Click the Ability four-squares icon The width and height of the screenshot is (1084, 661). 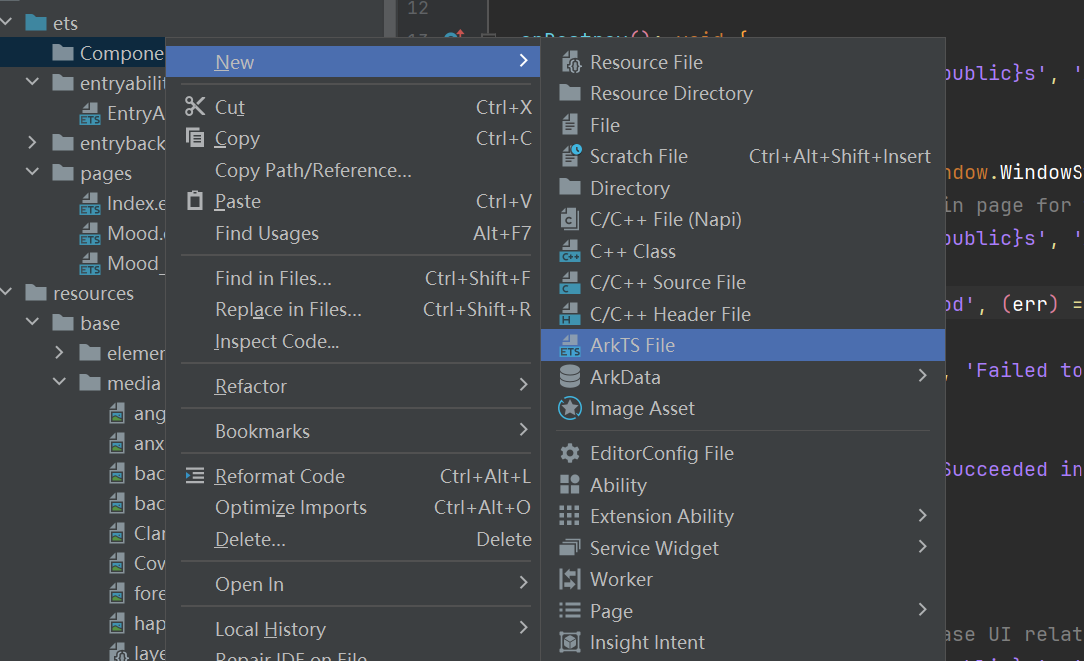click(570, 485)
